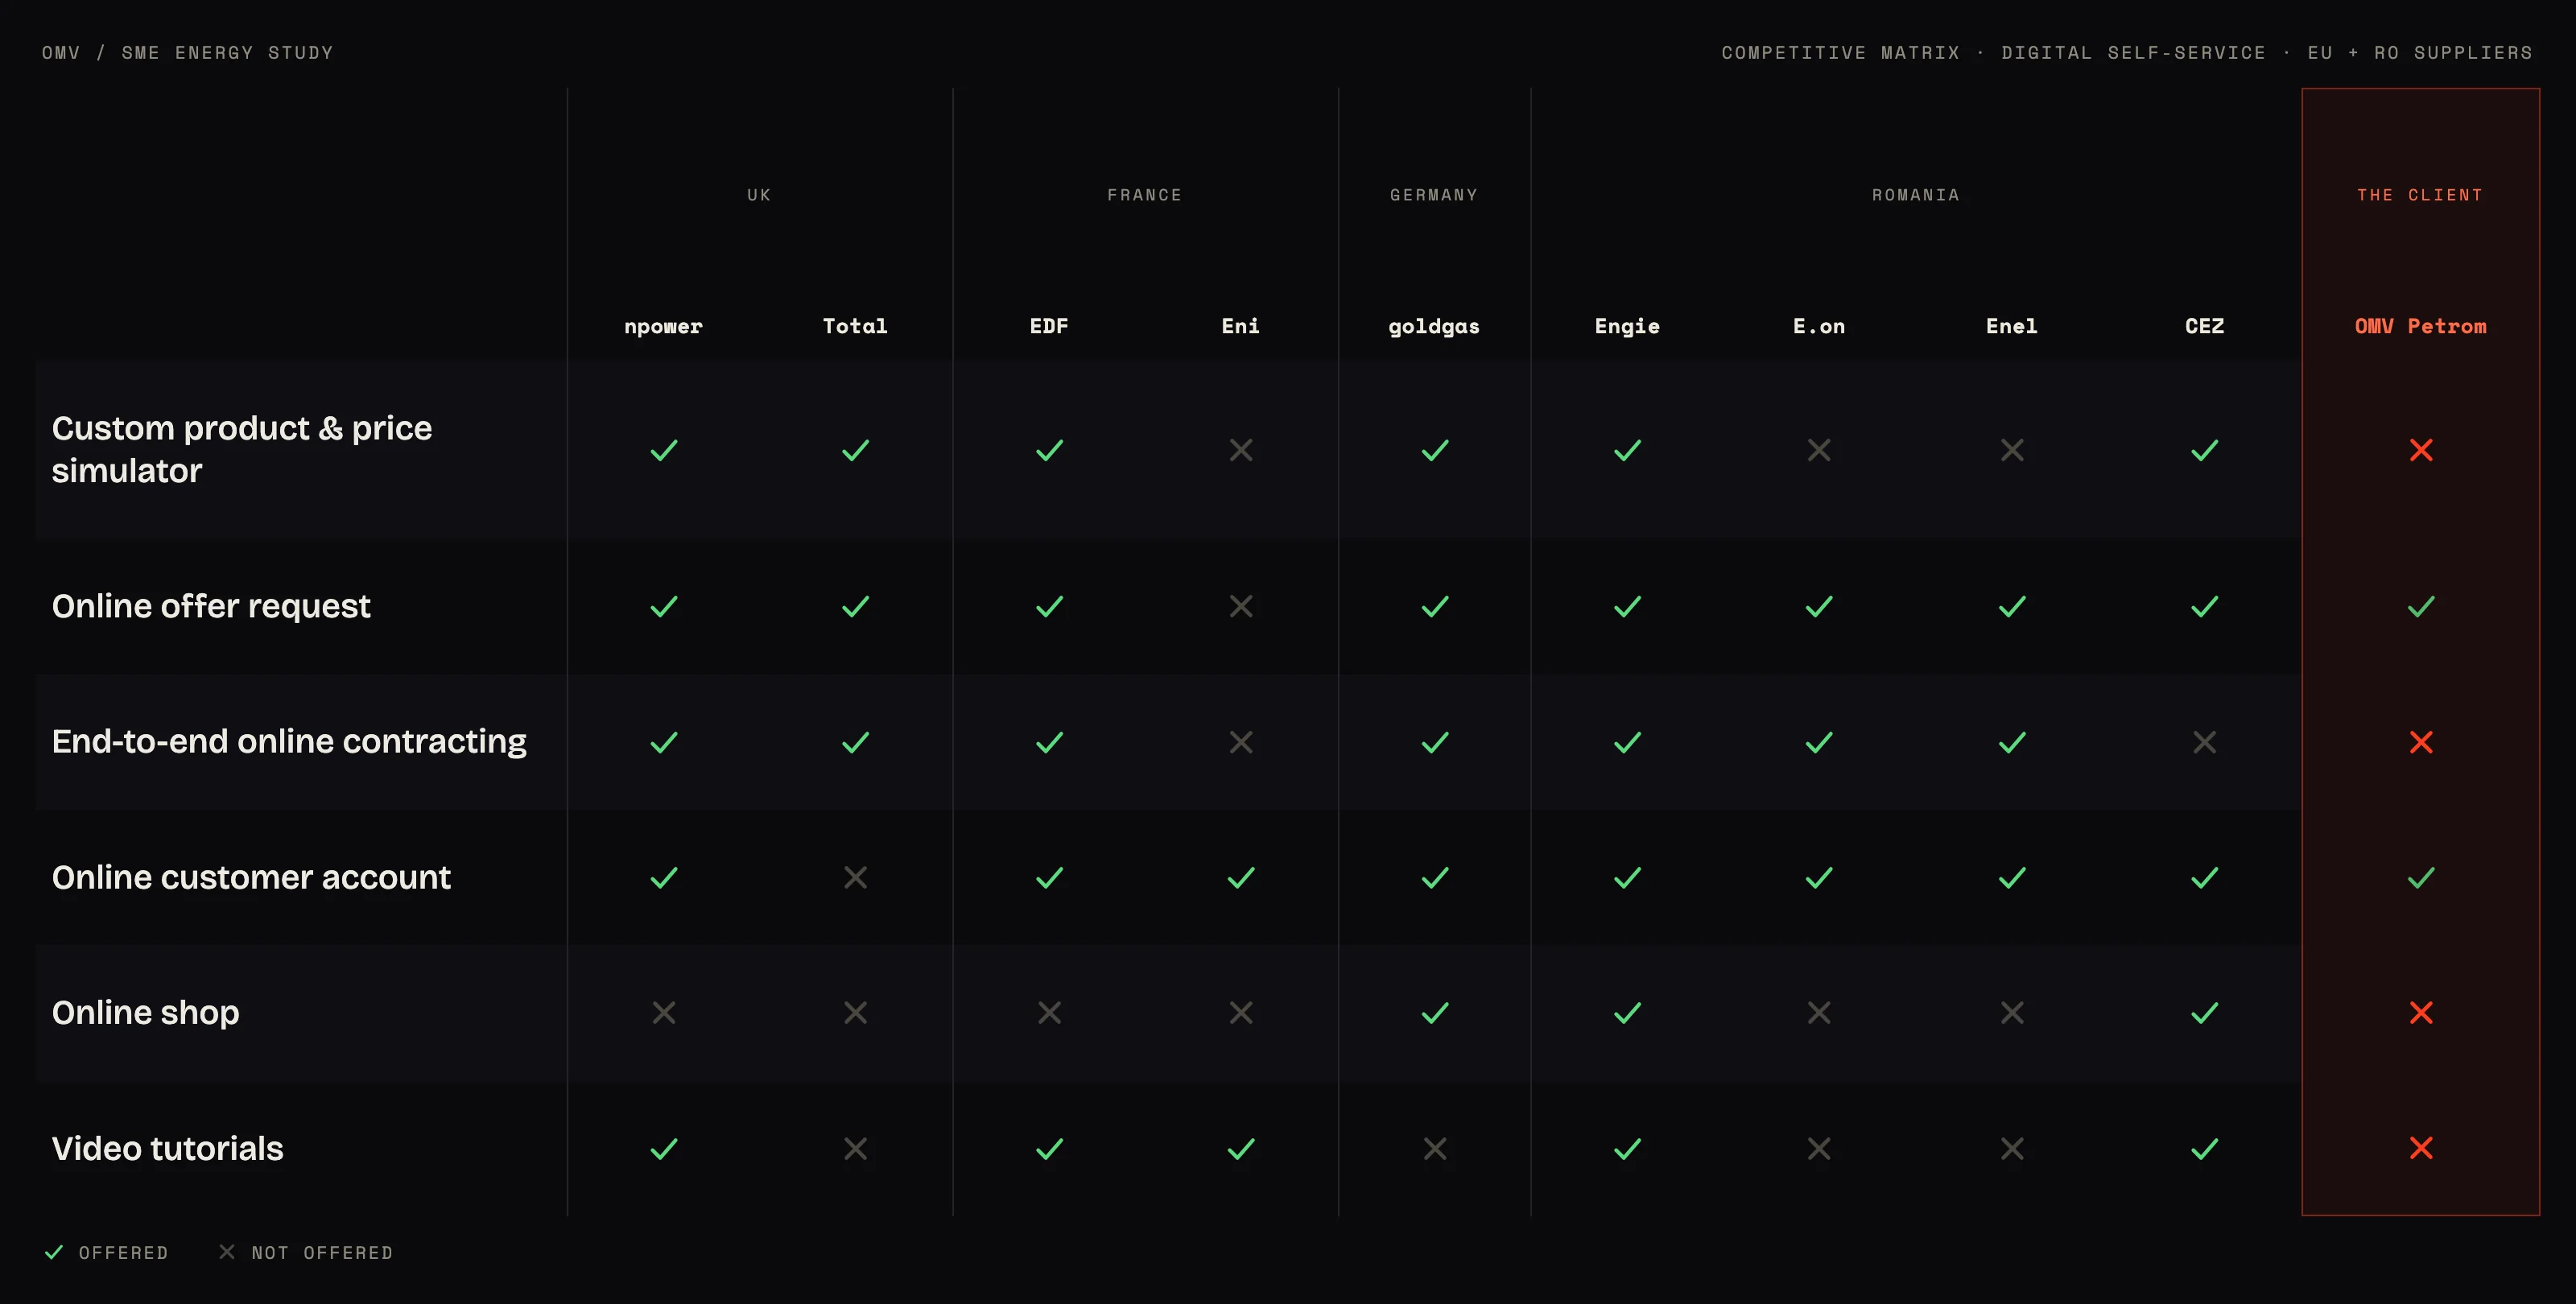
Task: Click the 'OMV / SME ENERGY STUDY' heading
Action: (188, 52)
